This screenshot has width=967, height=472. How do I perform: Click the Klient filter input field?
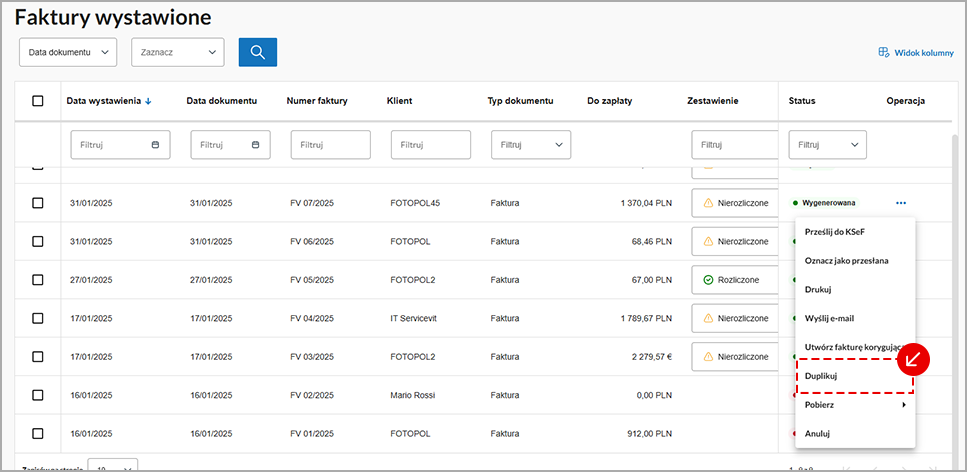coord(430,145)
